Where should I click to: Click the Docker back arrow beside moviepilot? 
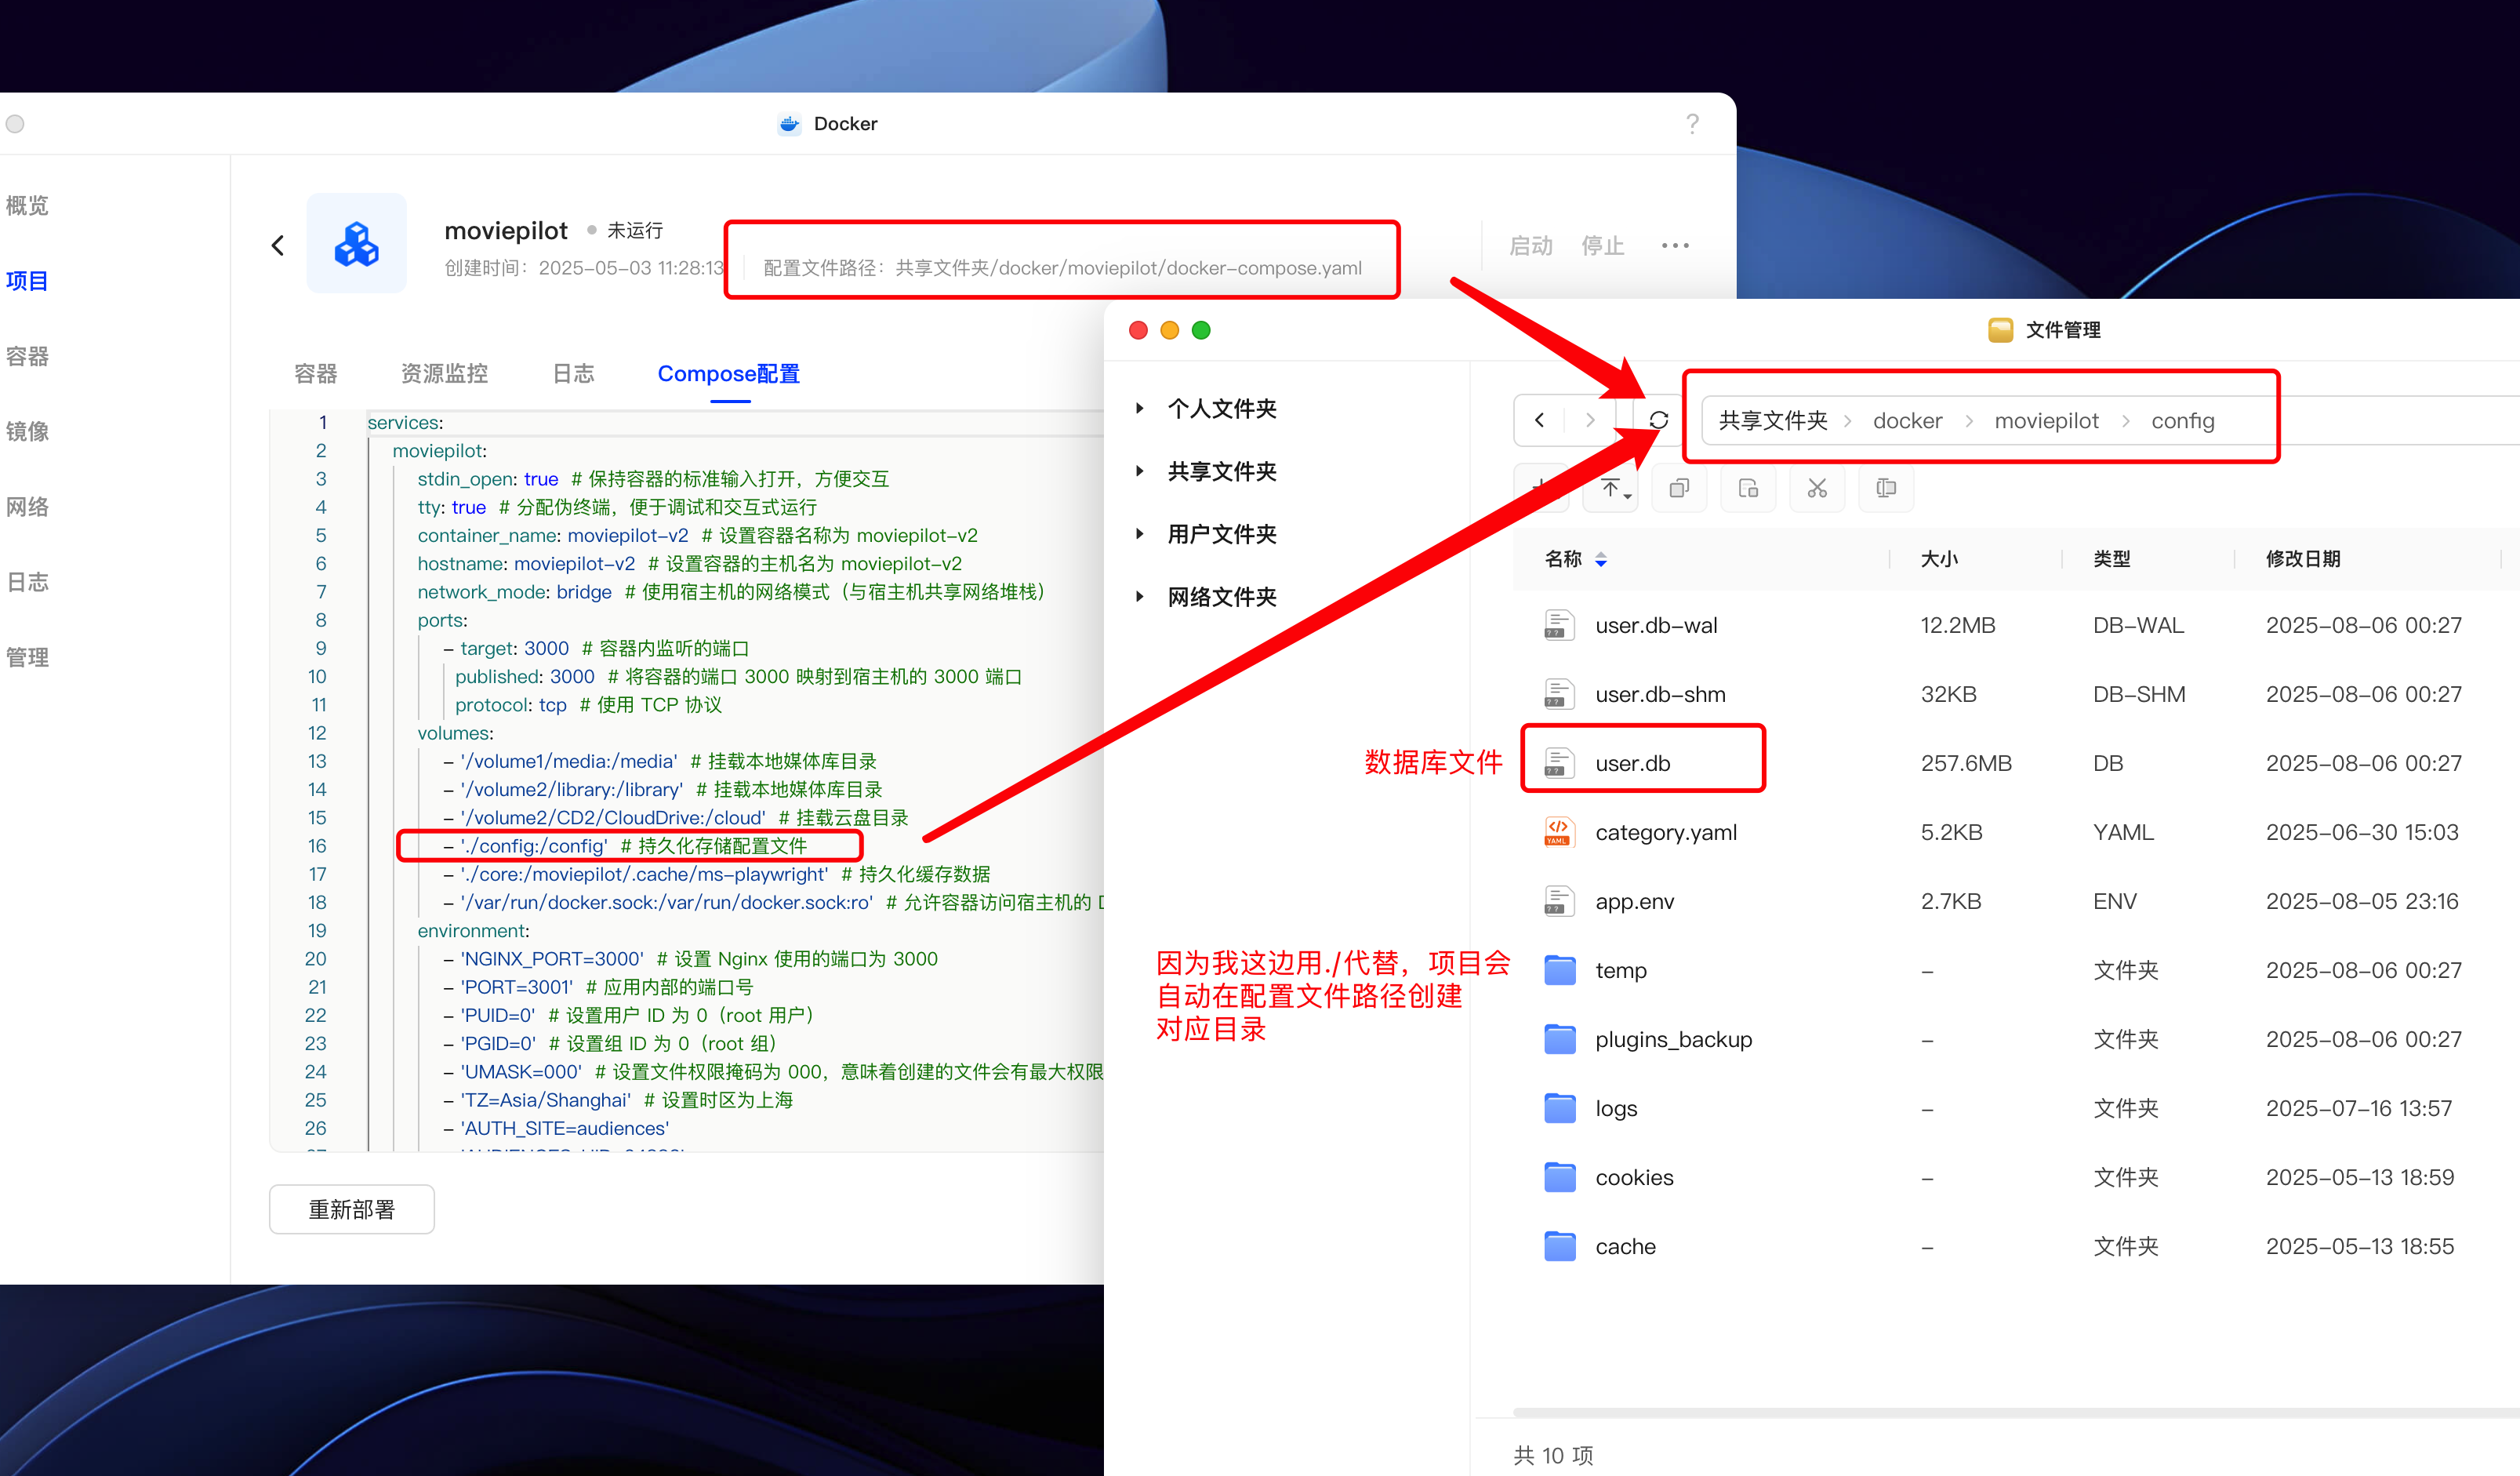(x=278, y=245)
